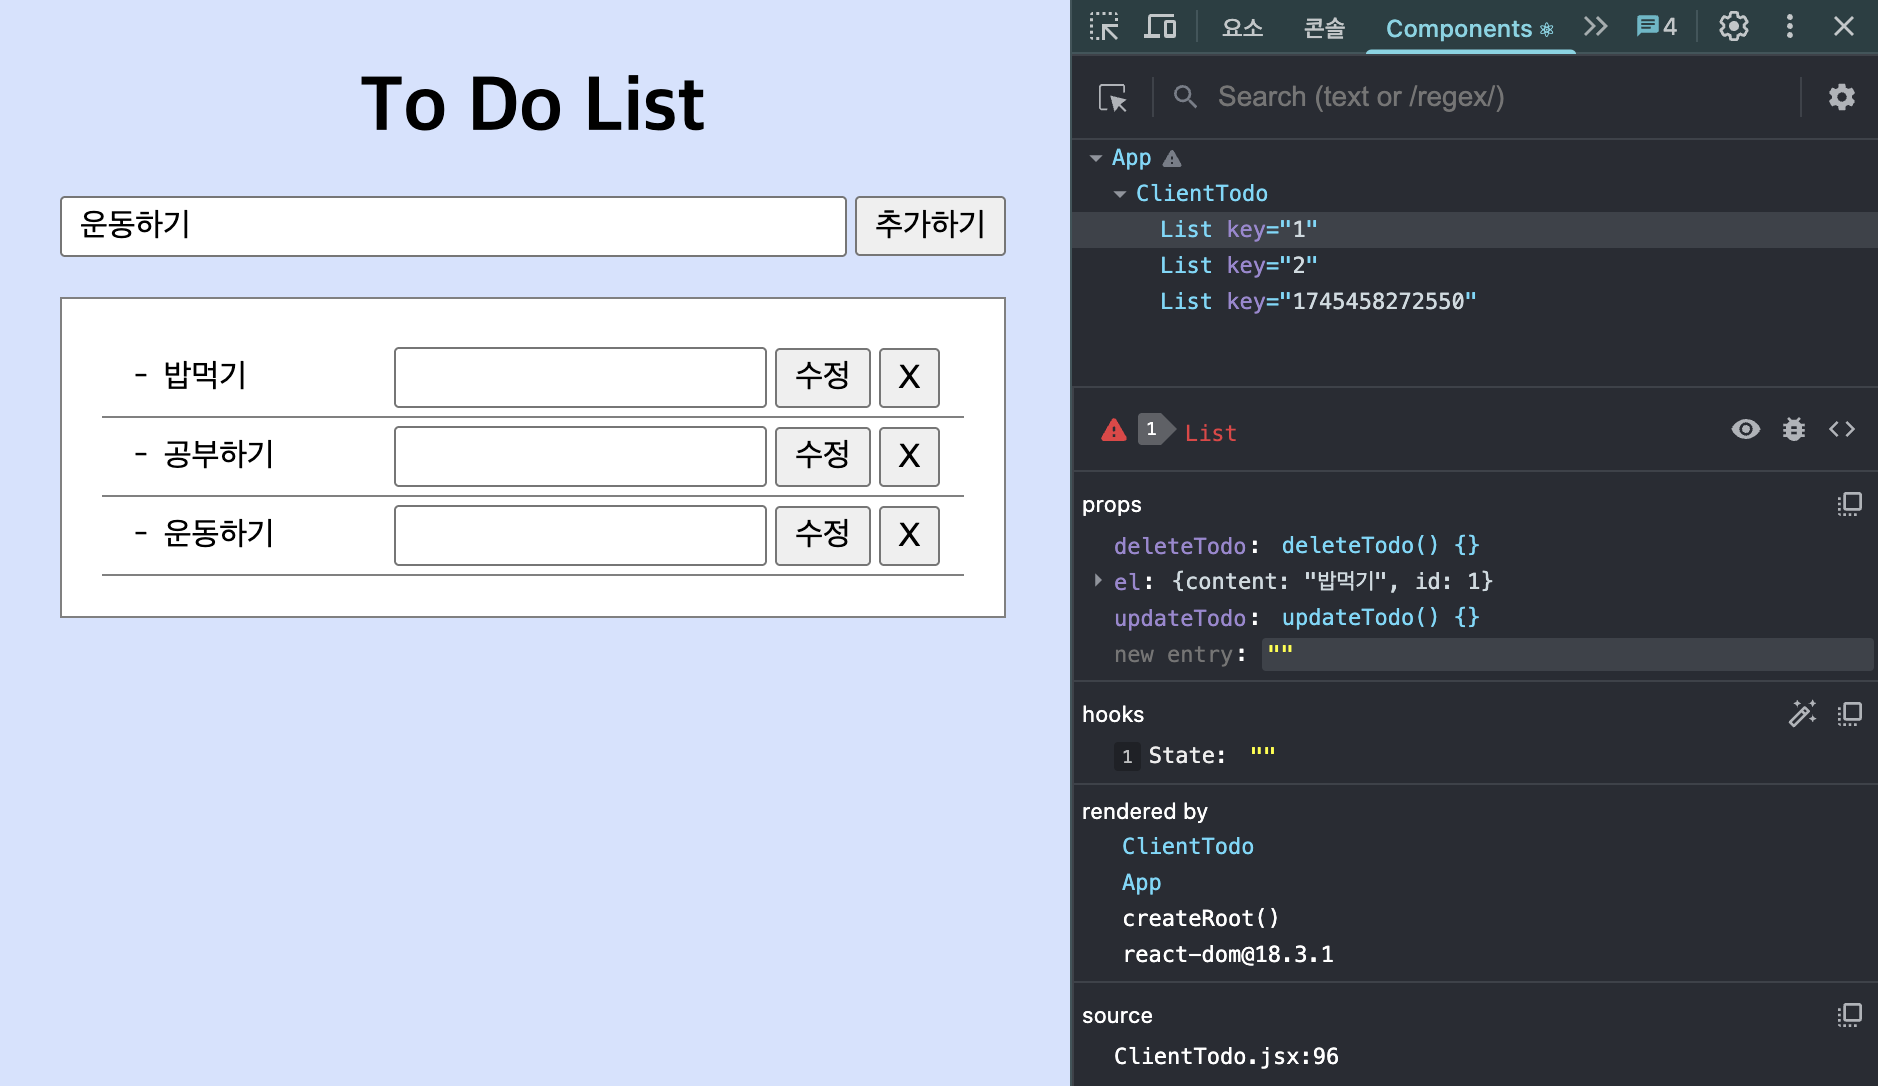Go to App in rendered by list

coord(1141,882)
